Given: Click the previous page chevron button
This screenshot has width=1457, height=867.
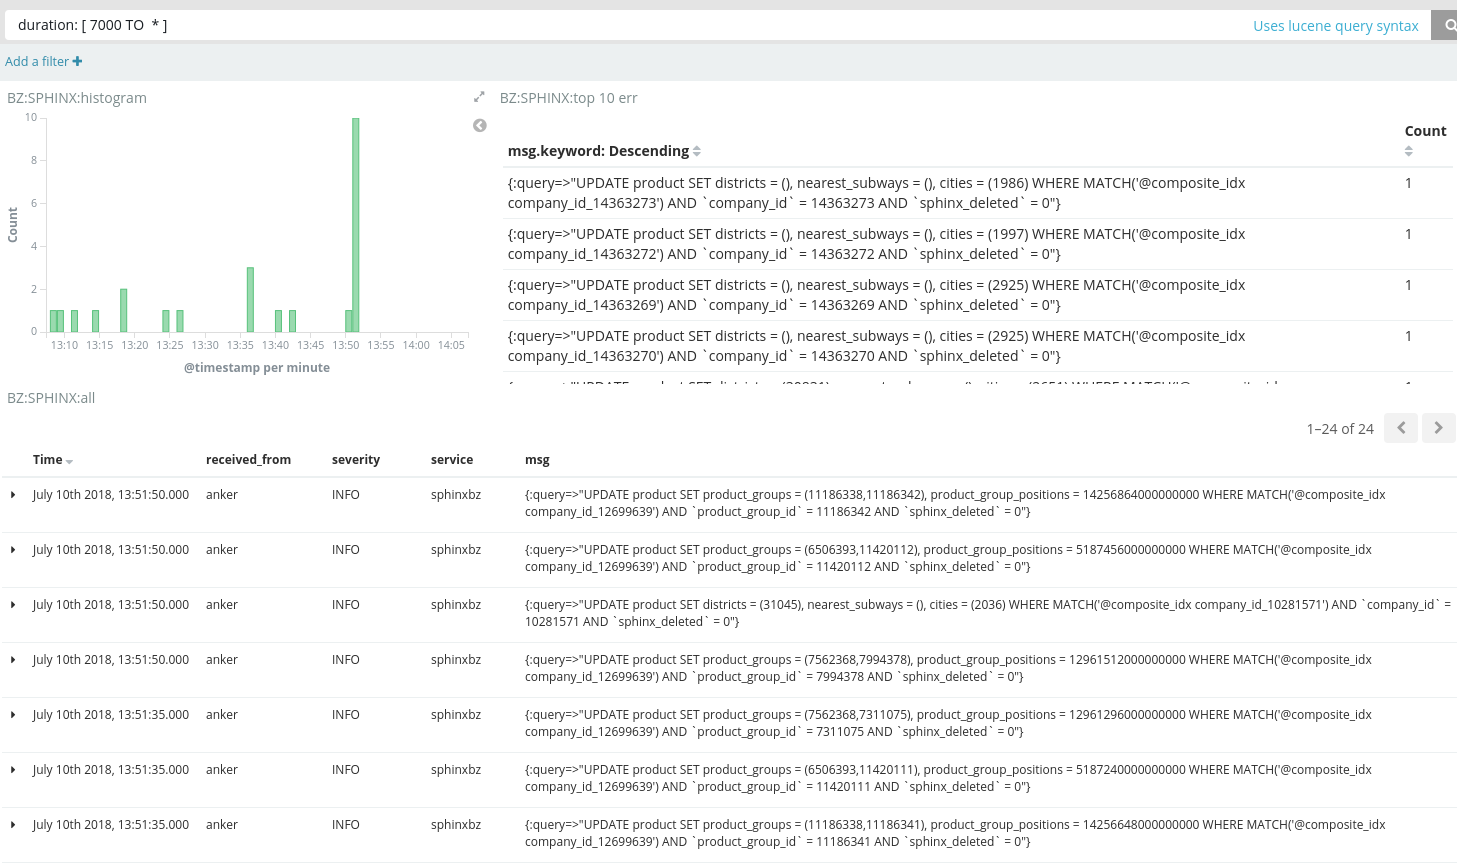Looking at the screenshot, I should coord(1400,427).
